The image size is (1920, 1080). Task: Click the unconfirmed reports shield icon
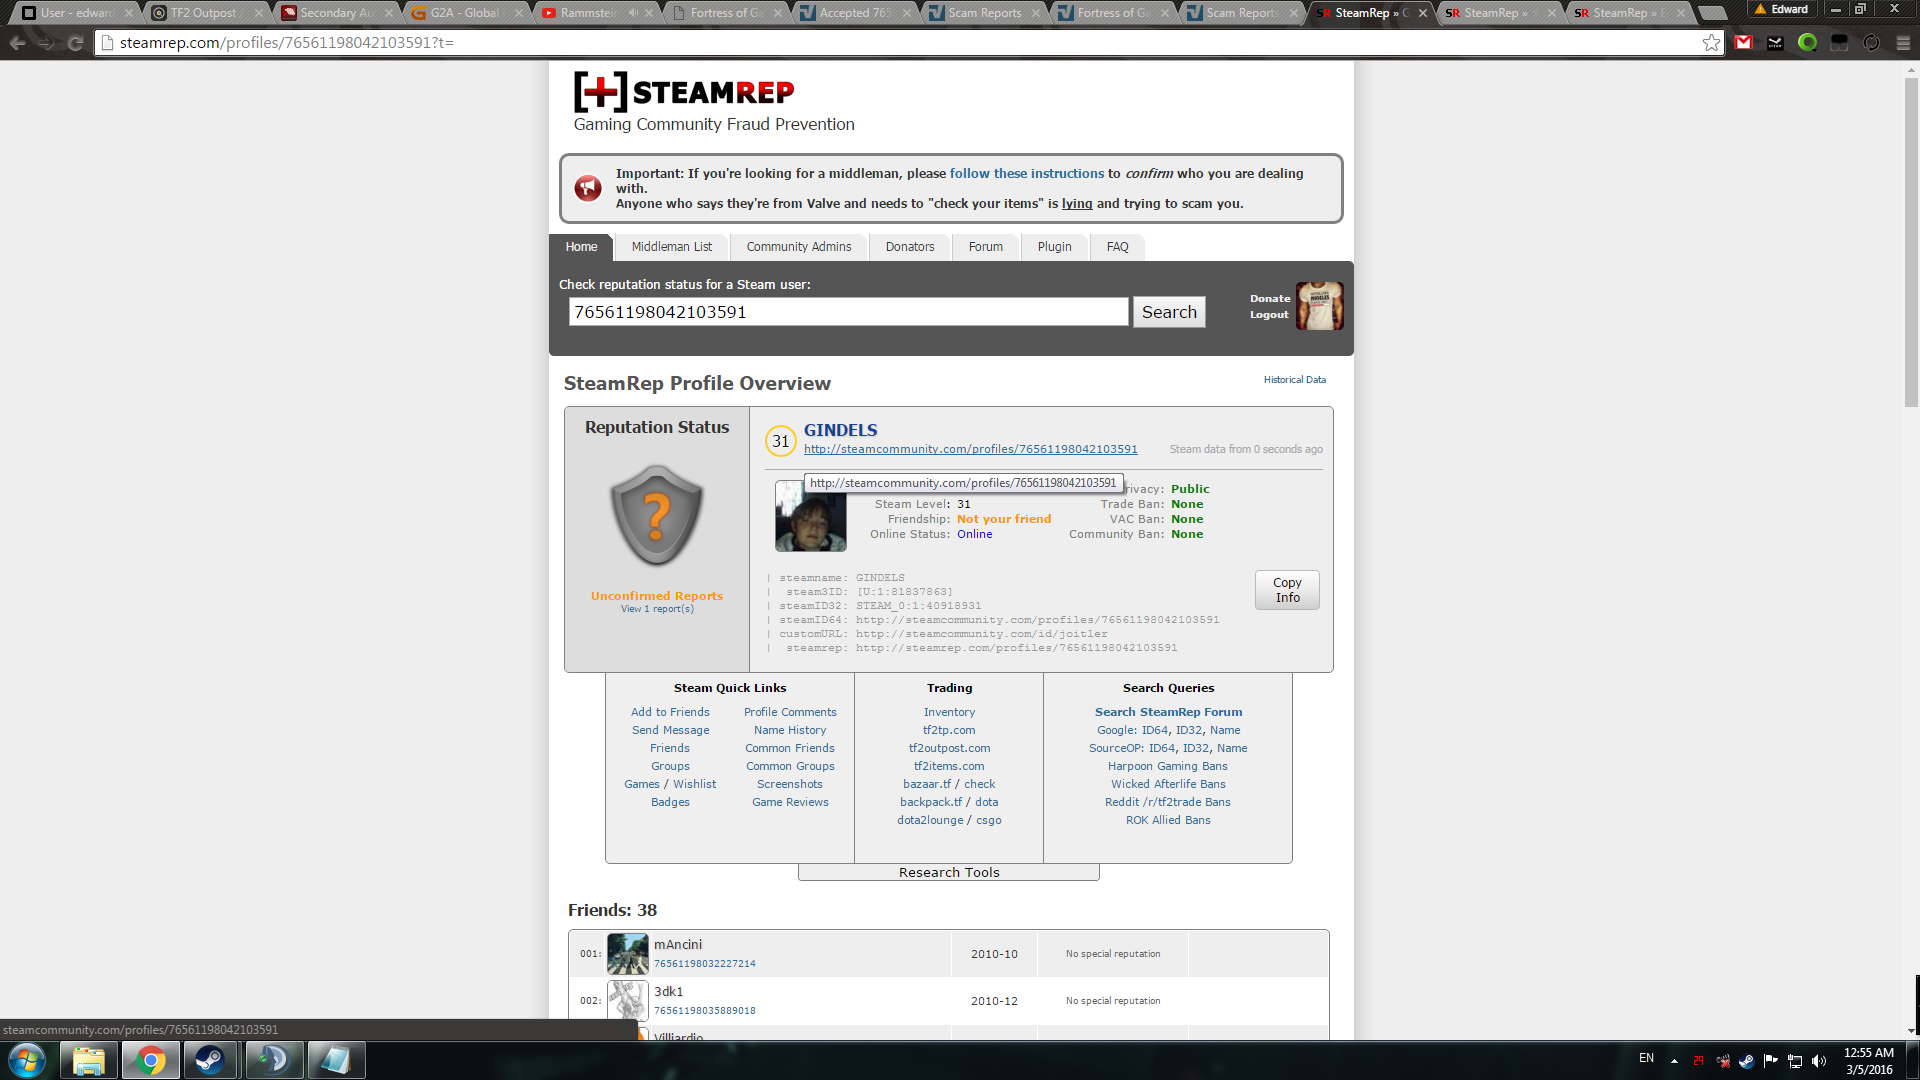(x=657, y=516)
